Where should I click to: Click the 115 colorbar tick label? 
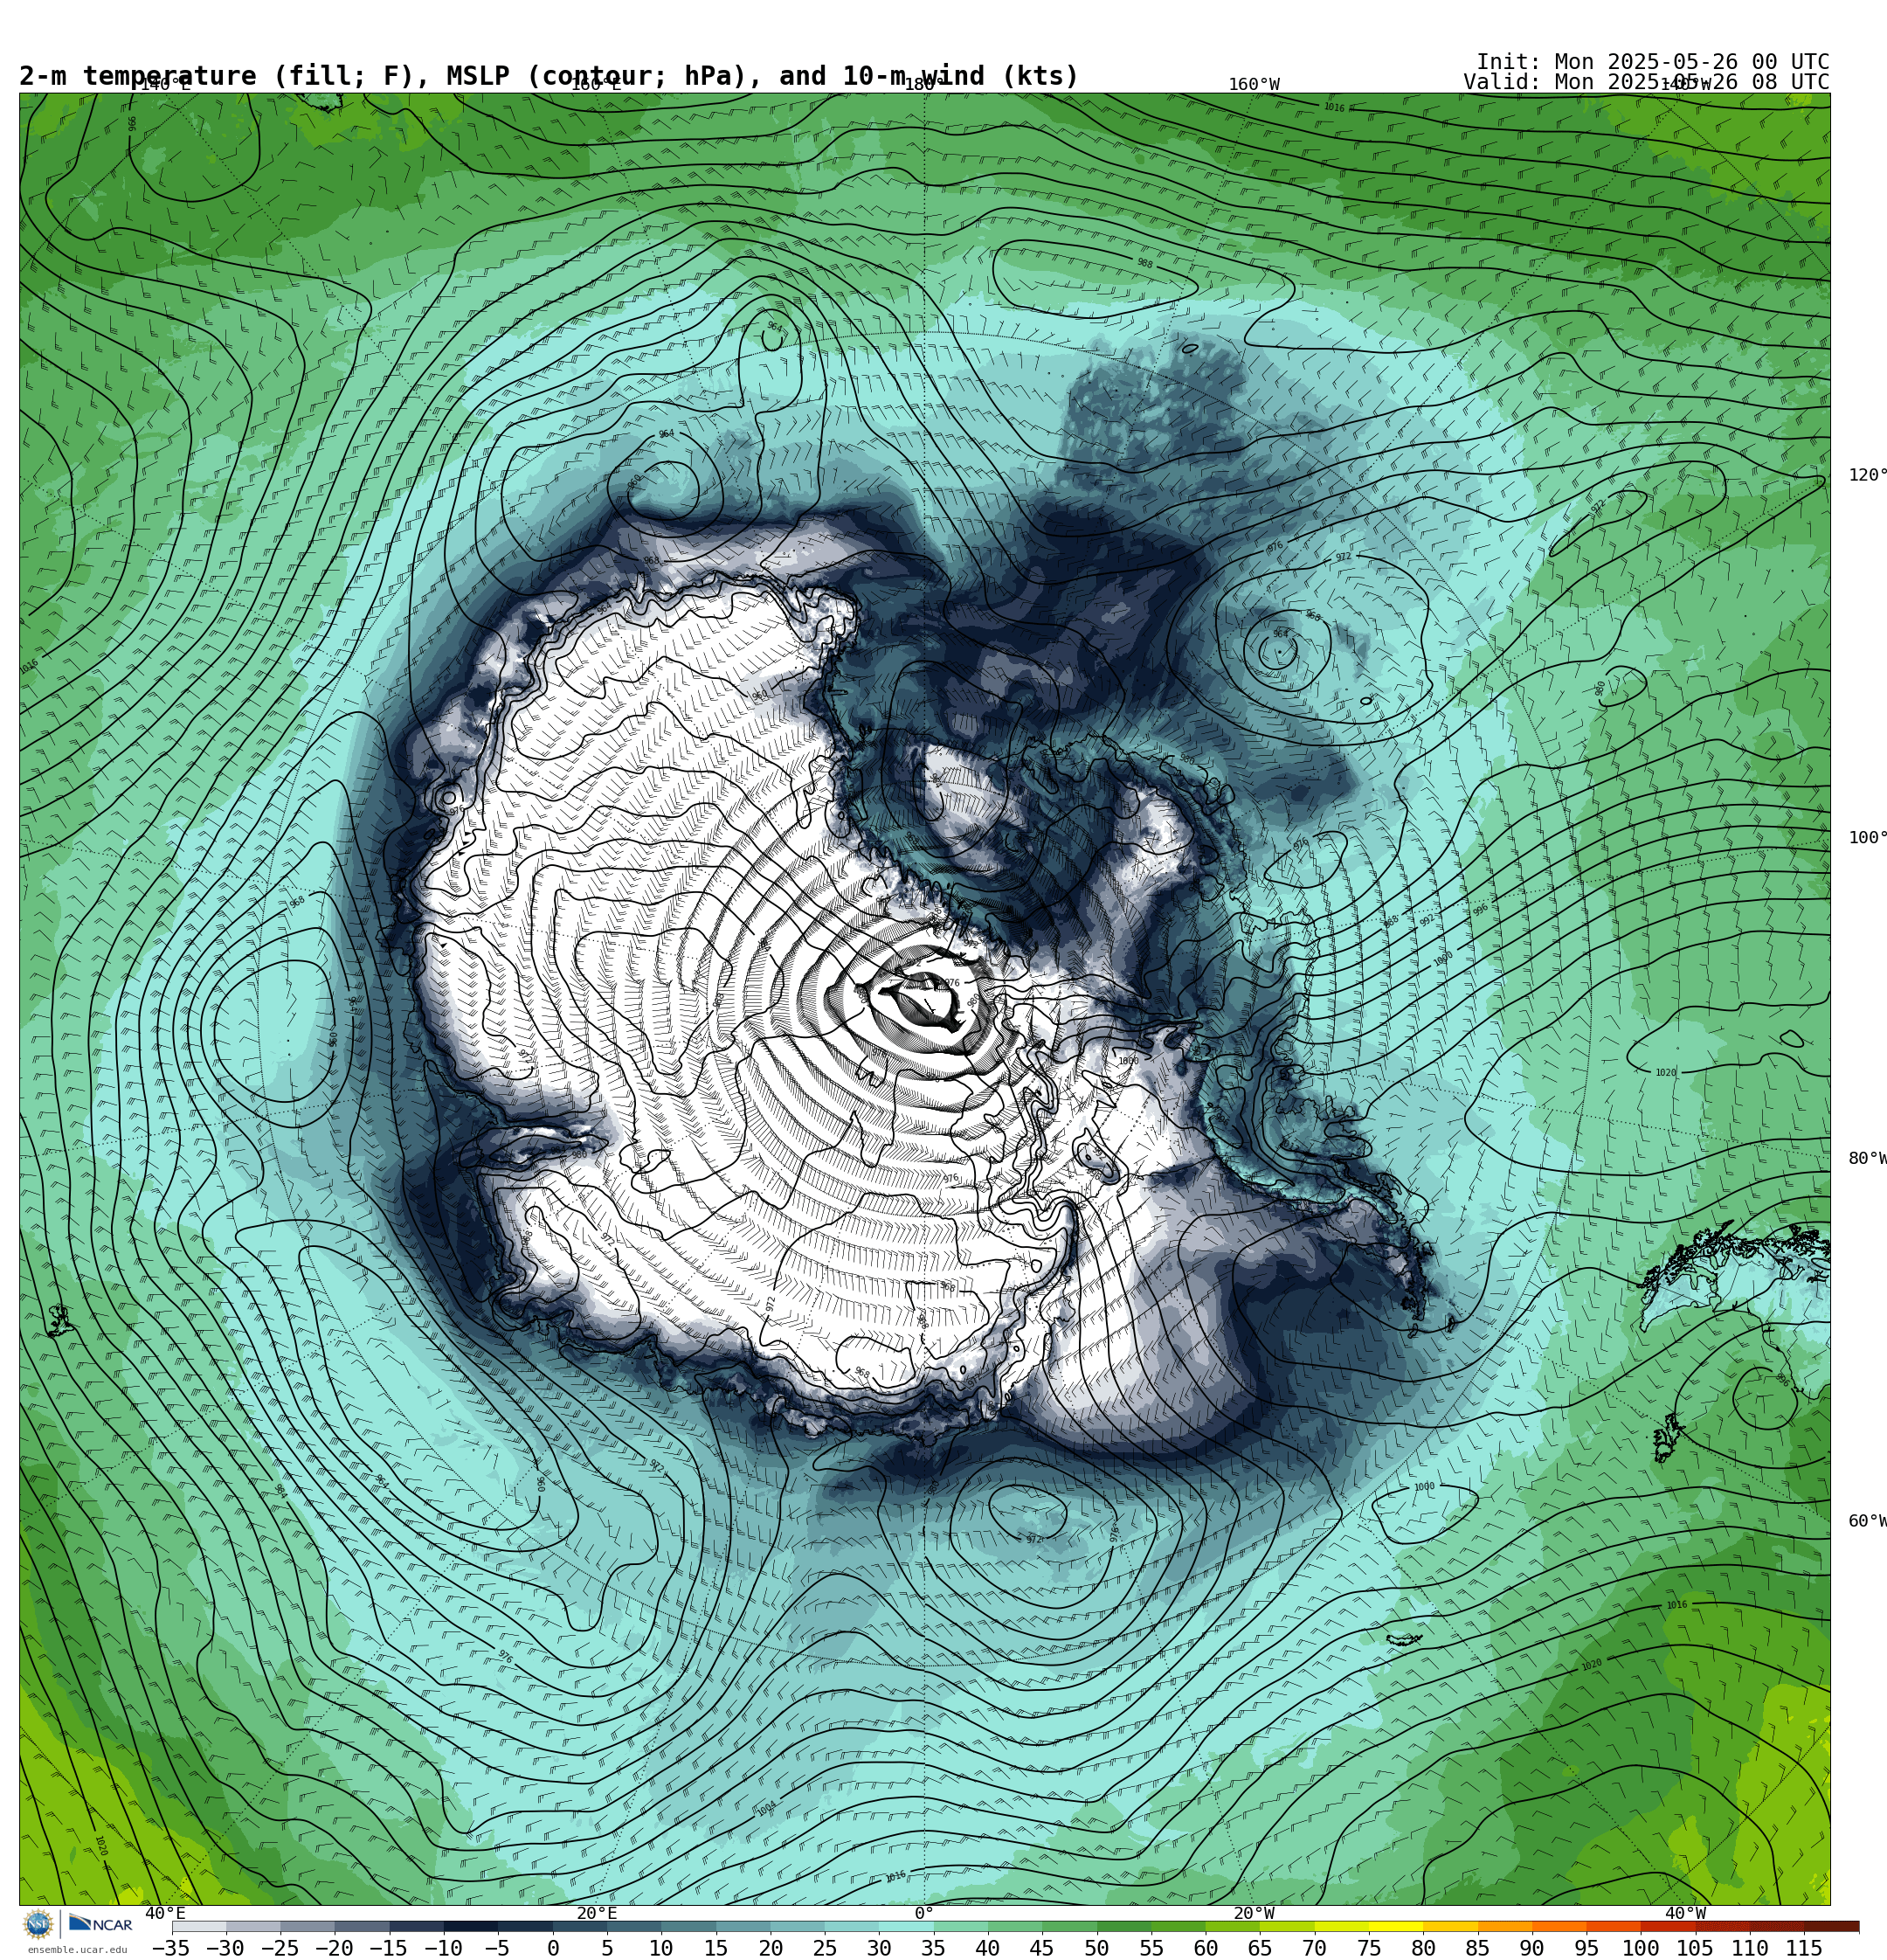point(1805,1949)
